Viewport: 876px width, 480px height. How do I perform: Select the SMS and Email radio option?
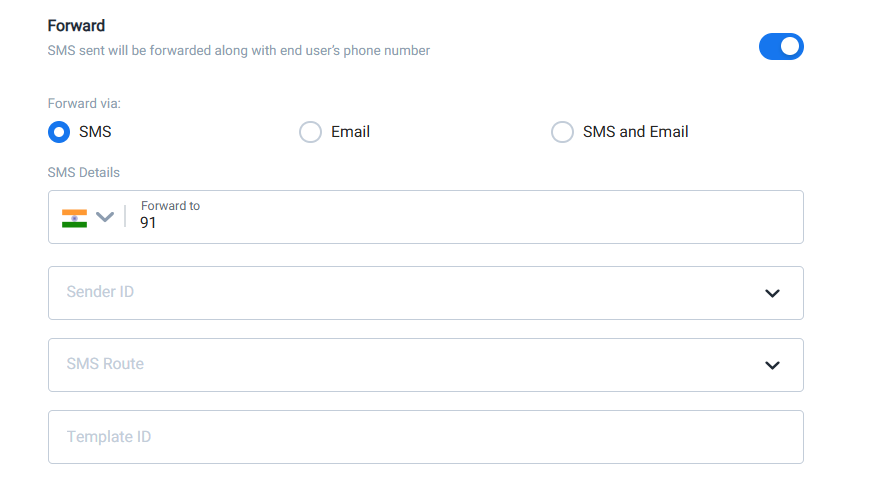coord(562,132)
